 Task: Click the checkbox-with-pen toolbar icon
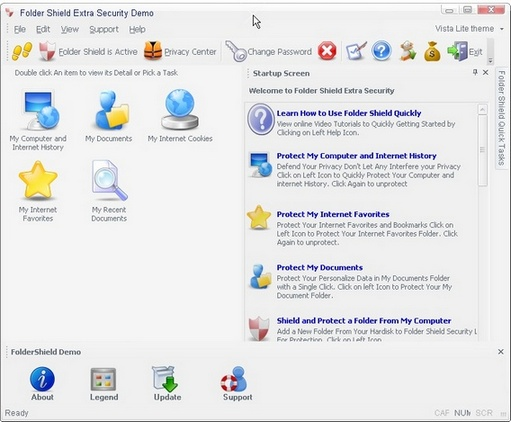[356, 51]
